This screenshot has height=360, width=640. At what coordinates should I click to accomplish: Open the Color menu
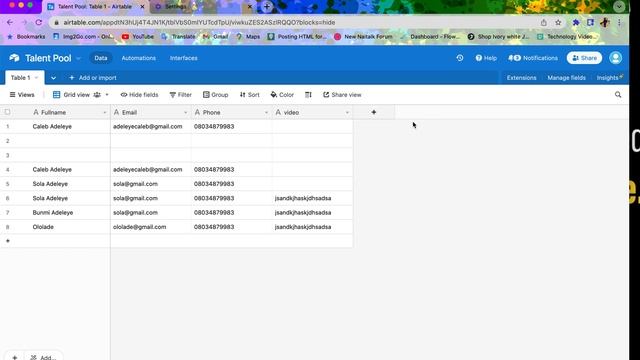pyautogui.click(x=282, y=95)
